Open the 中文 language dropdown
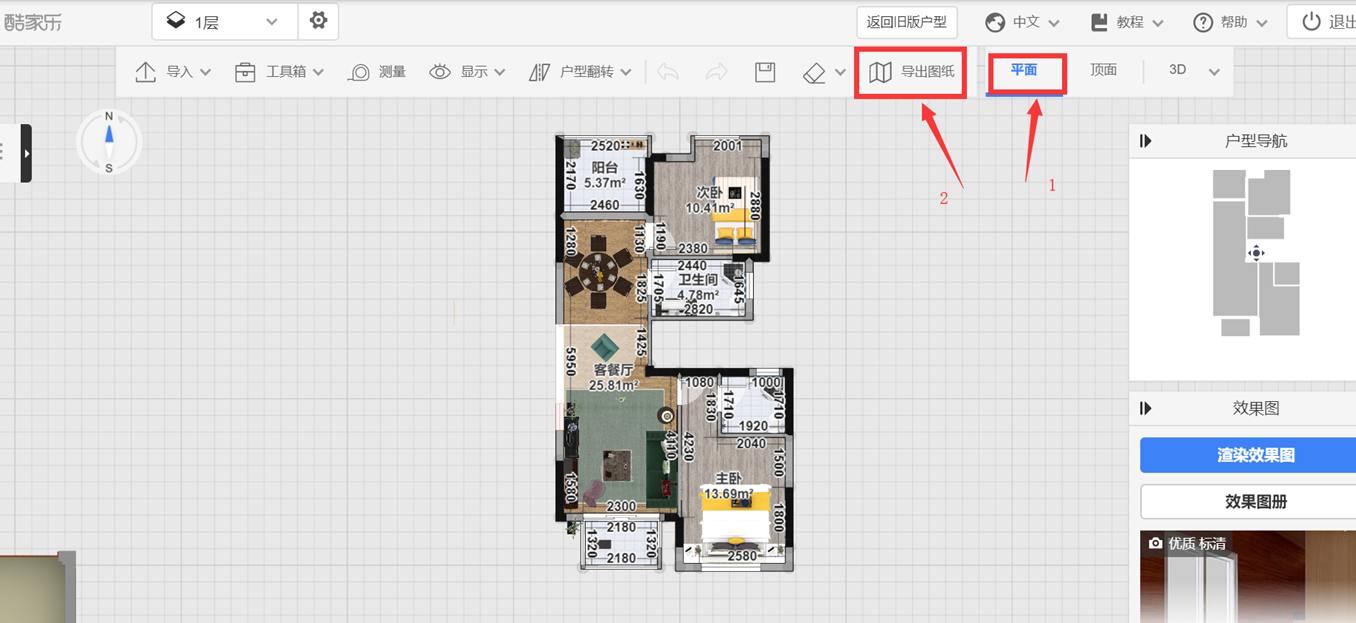This screenshot has width=1356, height=623. [x=1022, y=22]
